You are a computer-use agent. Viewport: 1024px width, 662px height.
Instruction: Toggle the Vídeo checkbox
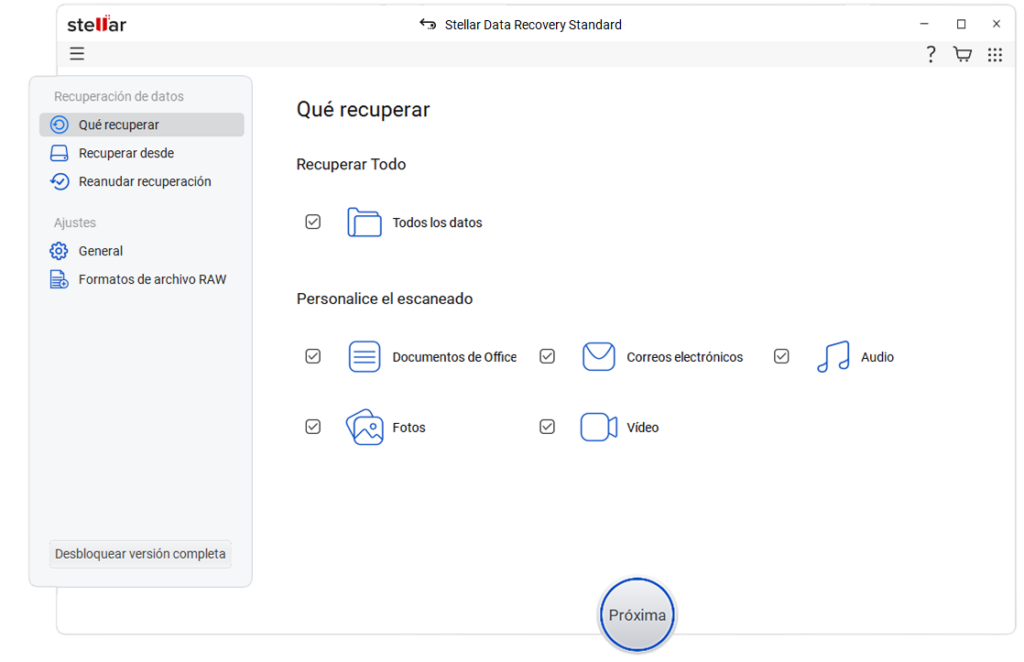coord(547,427)
